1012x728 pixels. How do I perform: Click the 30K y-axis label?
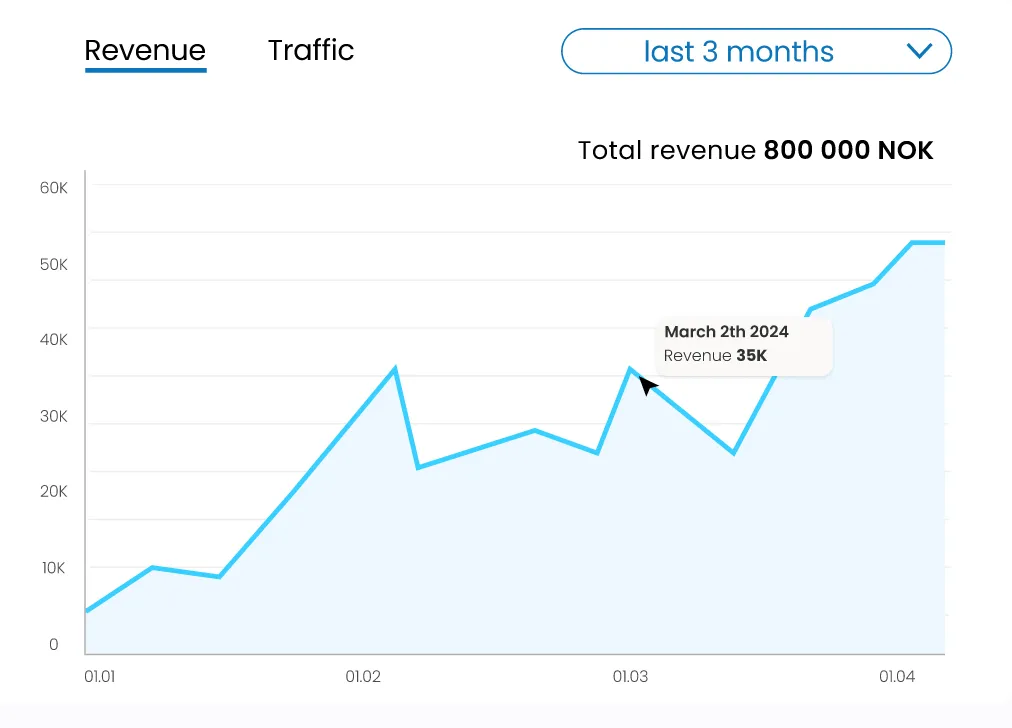pos(53,416)
